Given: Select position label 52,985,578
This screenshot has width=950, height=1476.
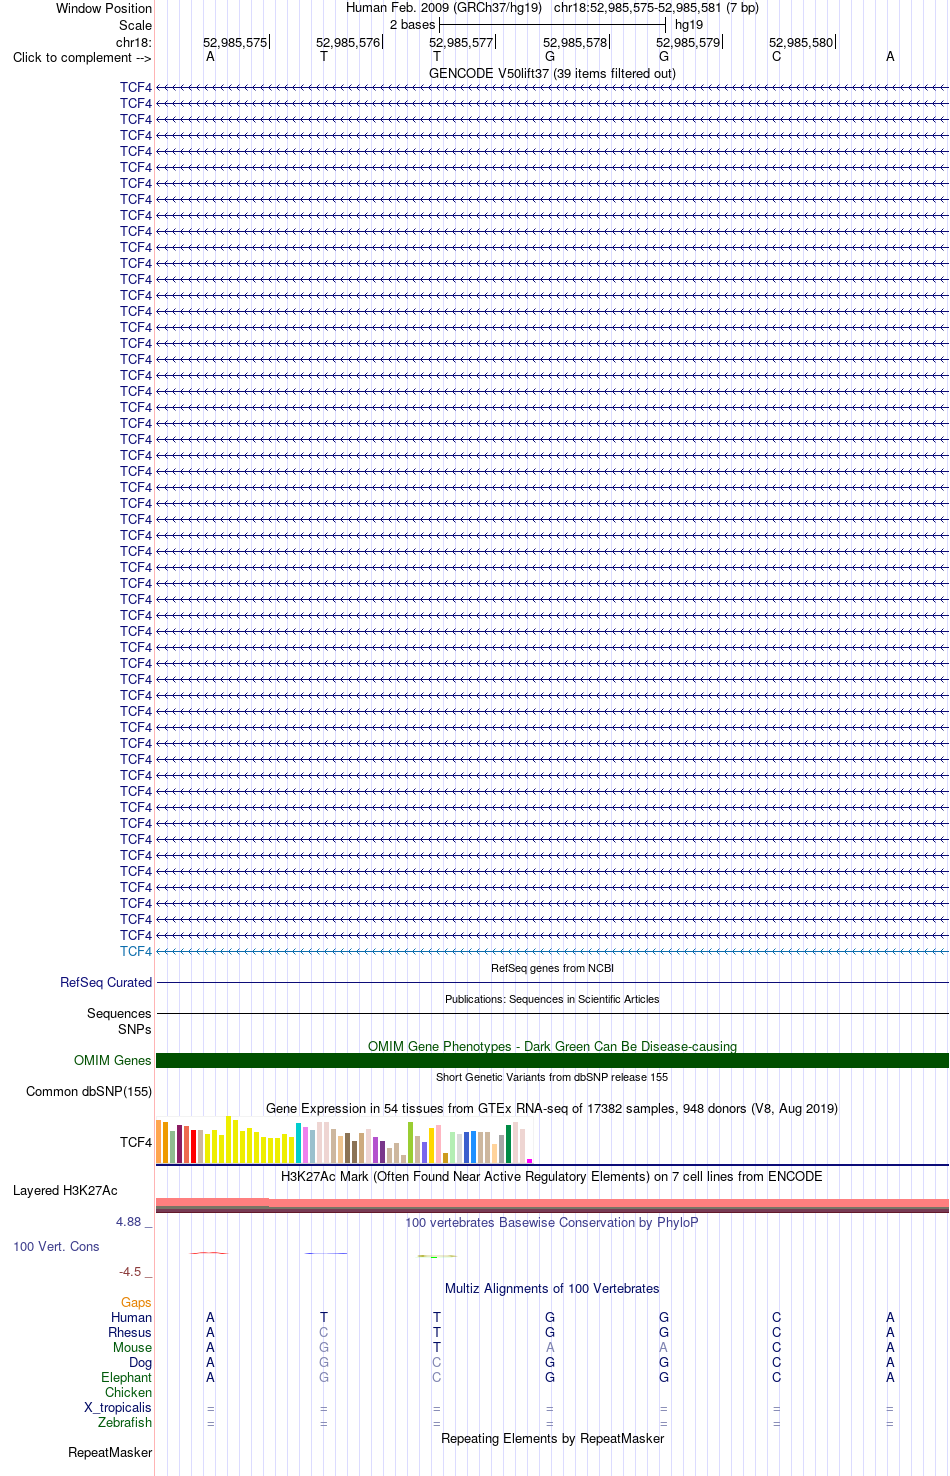Looking at the screenshot, I should [x=575, y=43].
